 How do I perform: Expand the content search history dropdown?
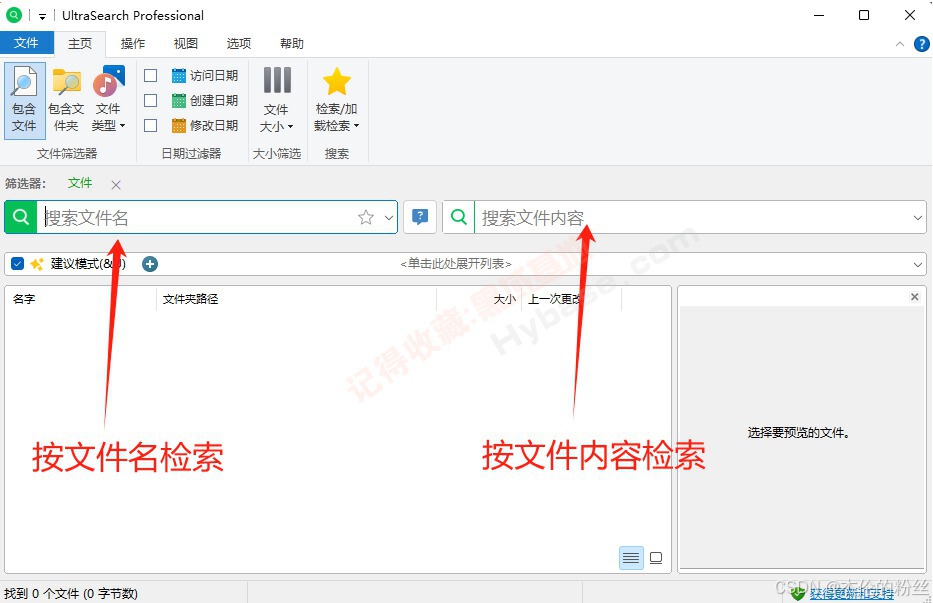pos(918,218)
